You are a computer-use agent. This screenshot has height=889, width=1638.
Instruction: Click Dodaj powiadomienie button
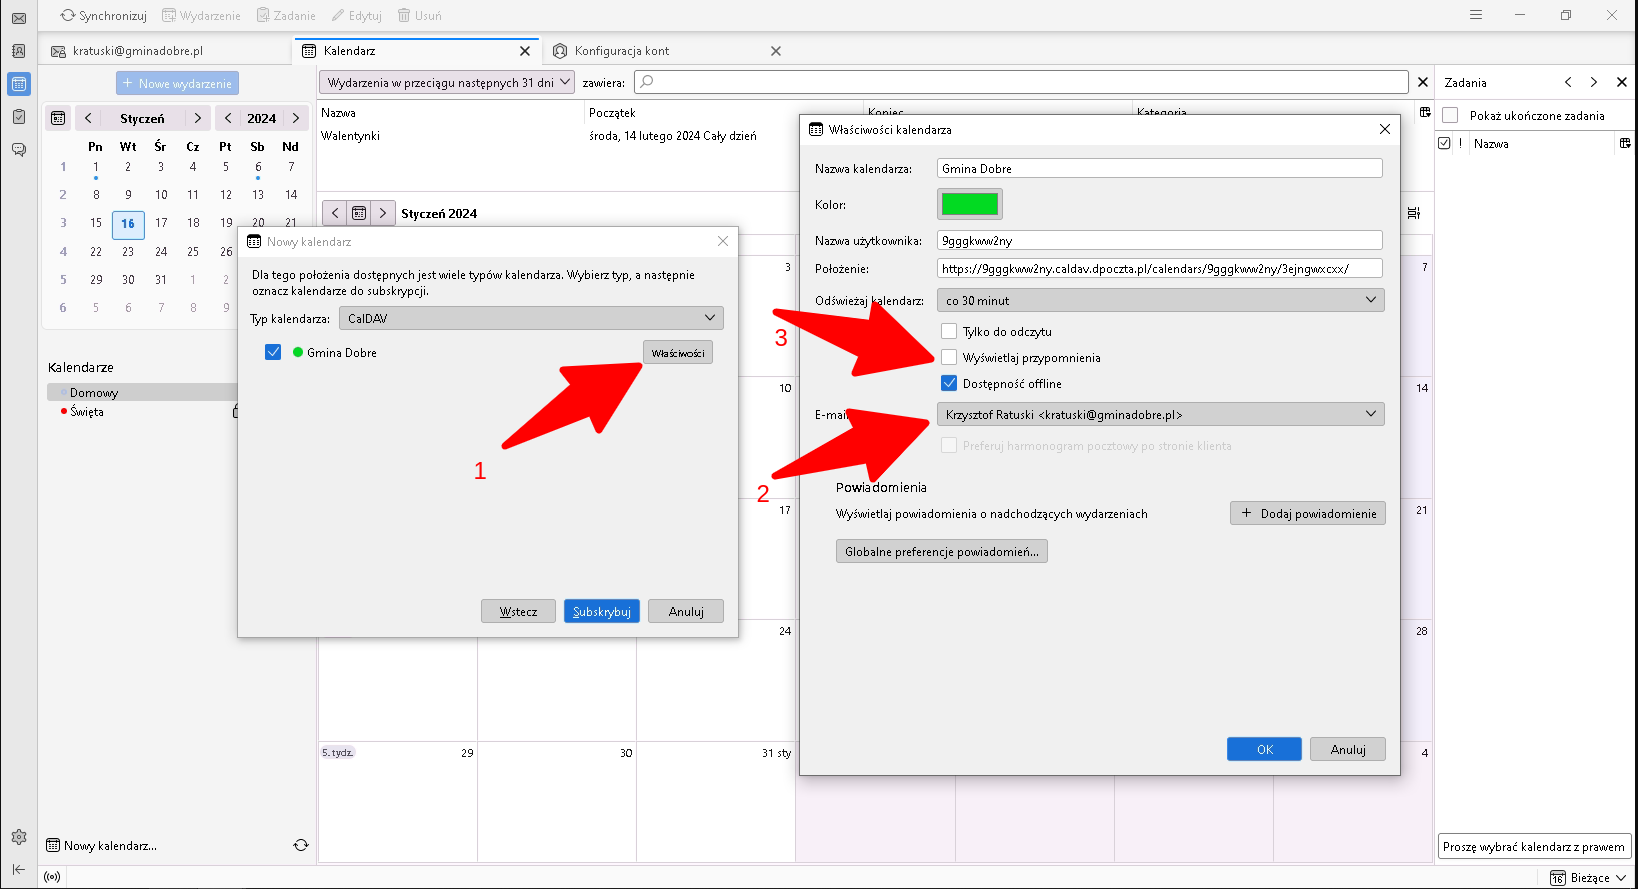pos(1307,513)
